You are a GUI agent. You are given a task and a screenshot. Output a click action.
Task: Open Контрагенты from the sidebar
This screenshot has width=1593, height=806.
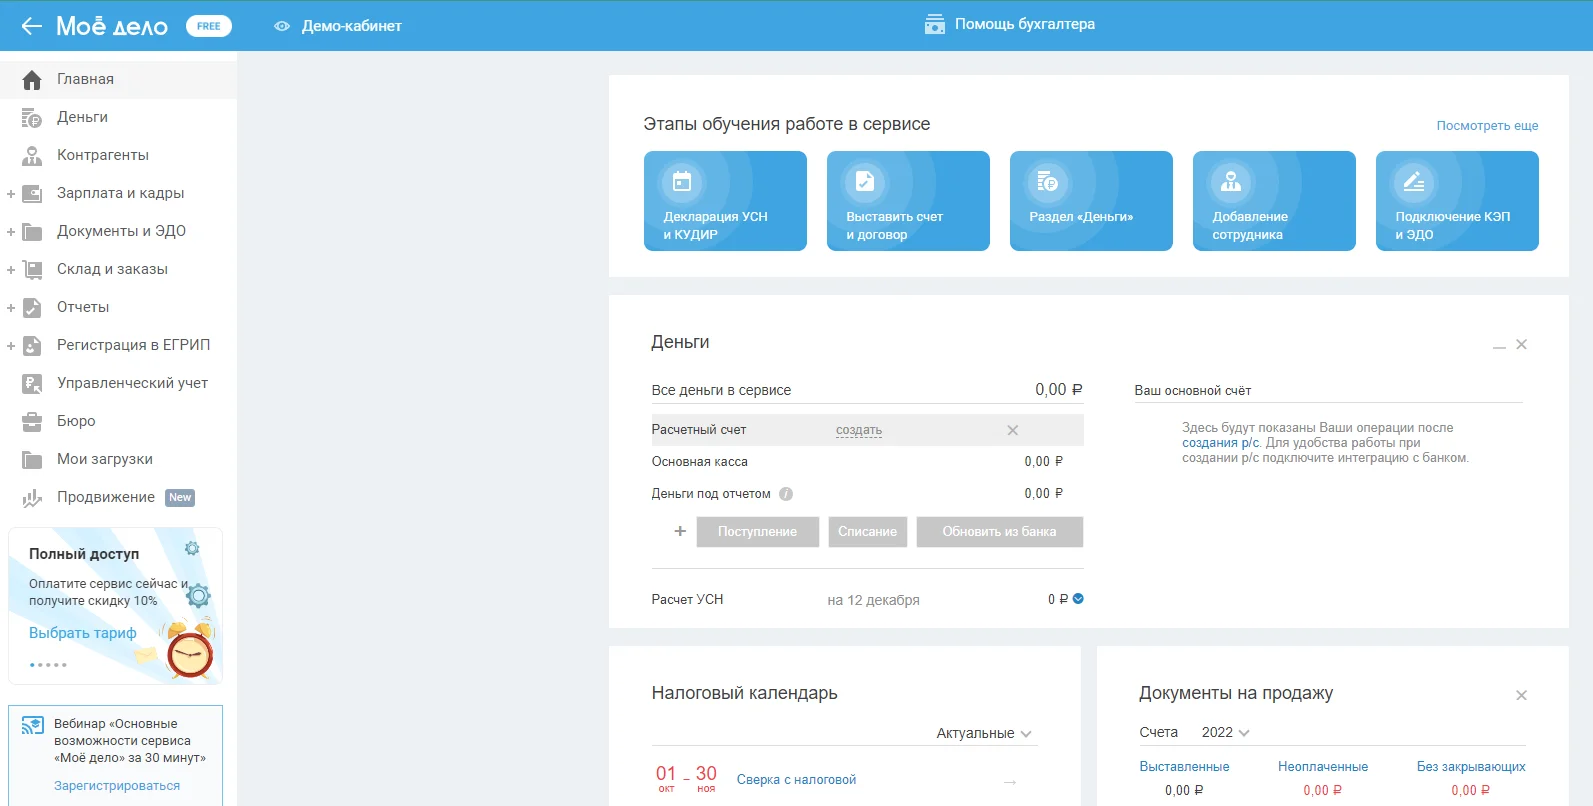tap(102, 155)
